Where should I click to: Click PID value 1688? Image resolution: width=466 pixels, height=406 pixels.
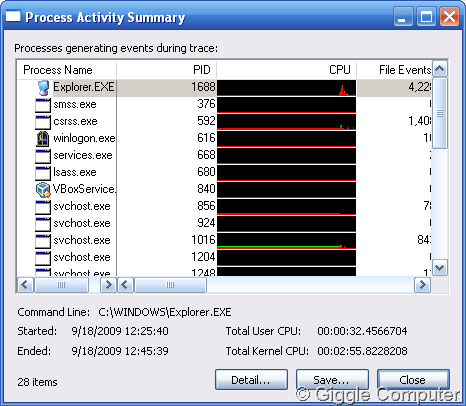point(203,87)
